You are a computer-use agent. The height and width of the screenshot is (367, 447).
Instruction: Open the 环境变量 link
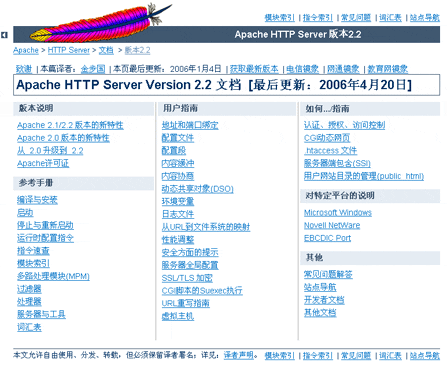tap(178, 202)
